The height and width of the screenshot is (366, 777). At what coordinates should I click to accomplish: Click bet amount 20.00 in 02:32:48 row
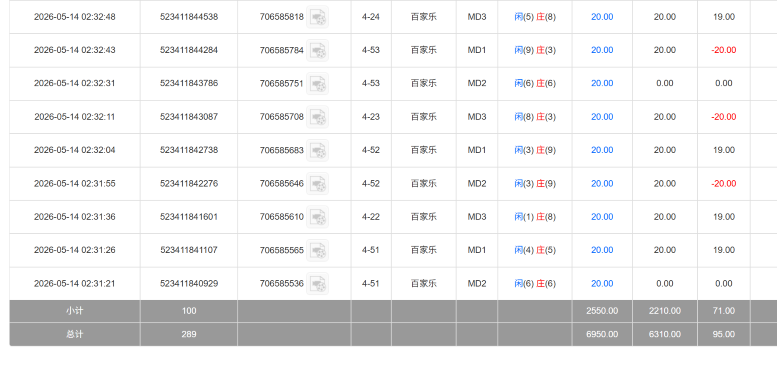coord(602,17)
